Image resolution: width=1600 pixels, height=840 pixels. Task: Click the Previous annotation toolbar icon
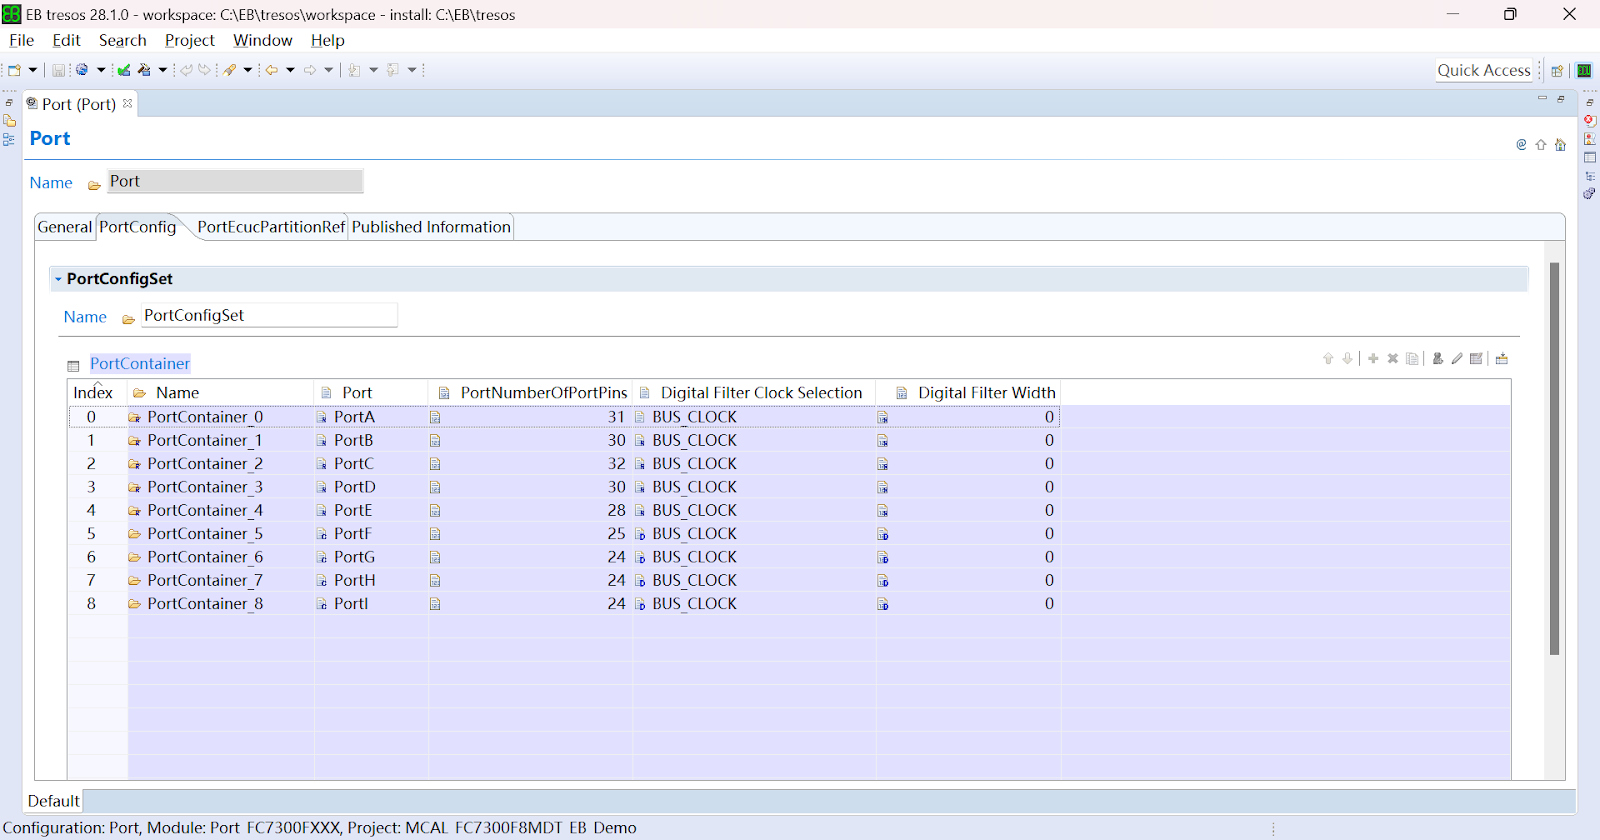tap(392, 70)
